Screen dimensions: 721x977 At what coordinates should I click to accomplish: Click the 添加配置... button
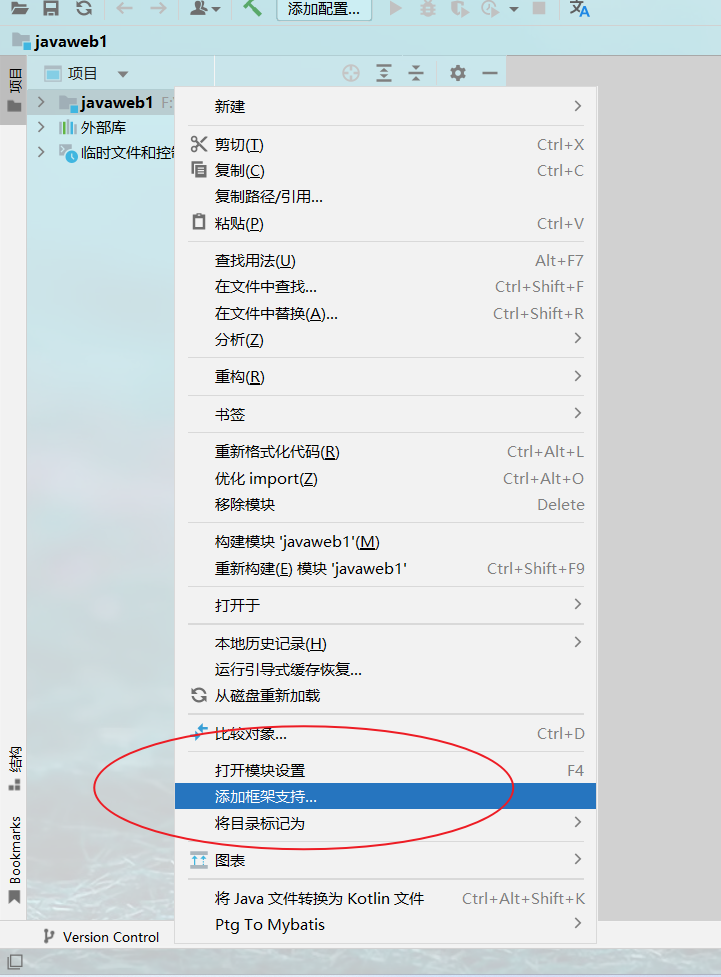[x=324, y=9]
